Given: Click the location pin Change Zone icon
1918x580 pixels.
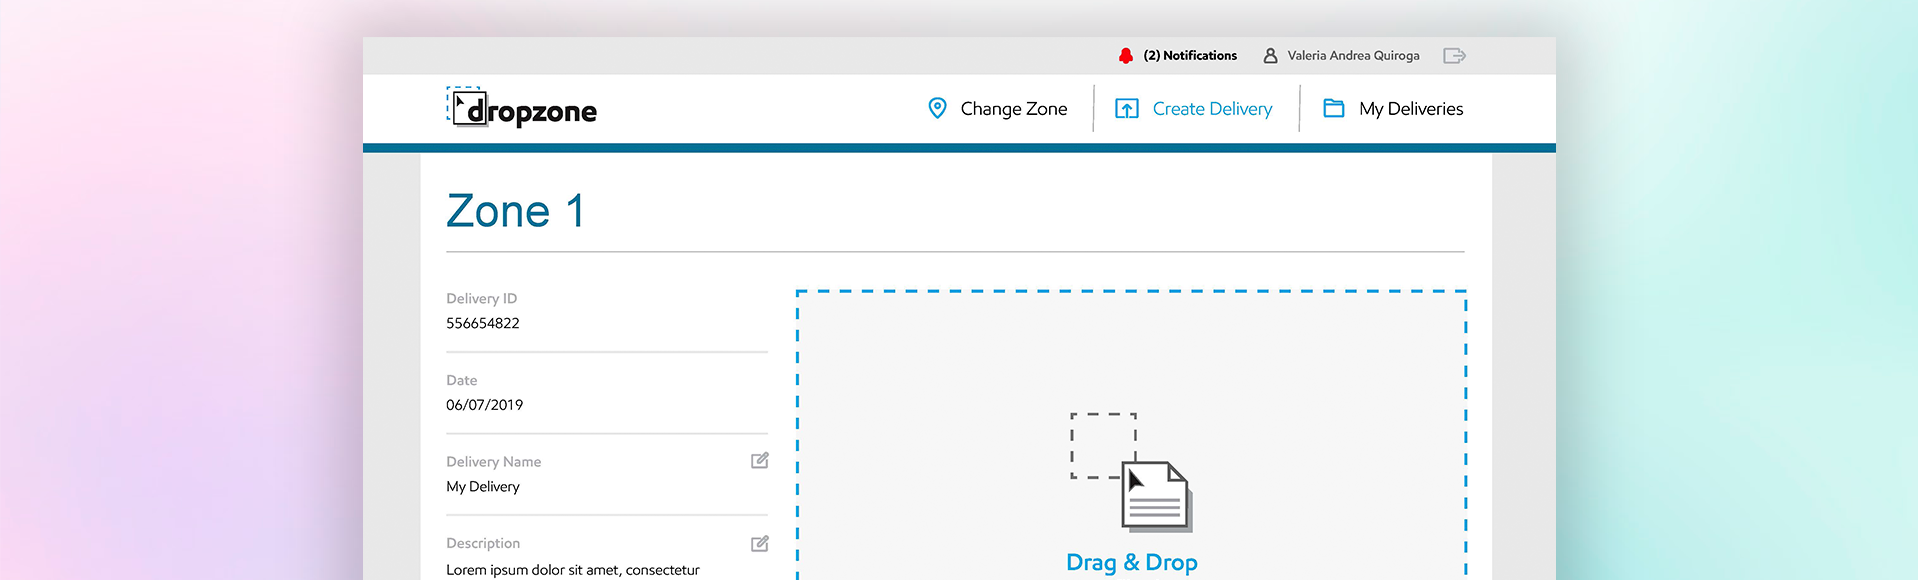Looking at the screenshot, I should [x=937, y=108].
